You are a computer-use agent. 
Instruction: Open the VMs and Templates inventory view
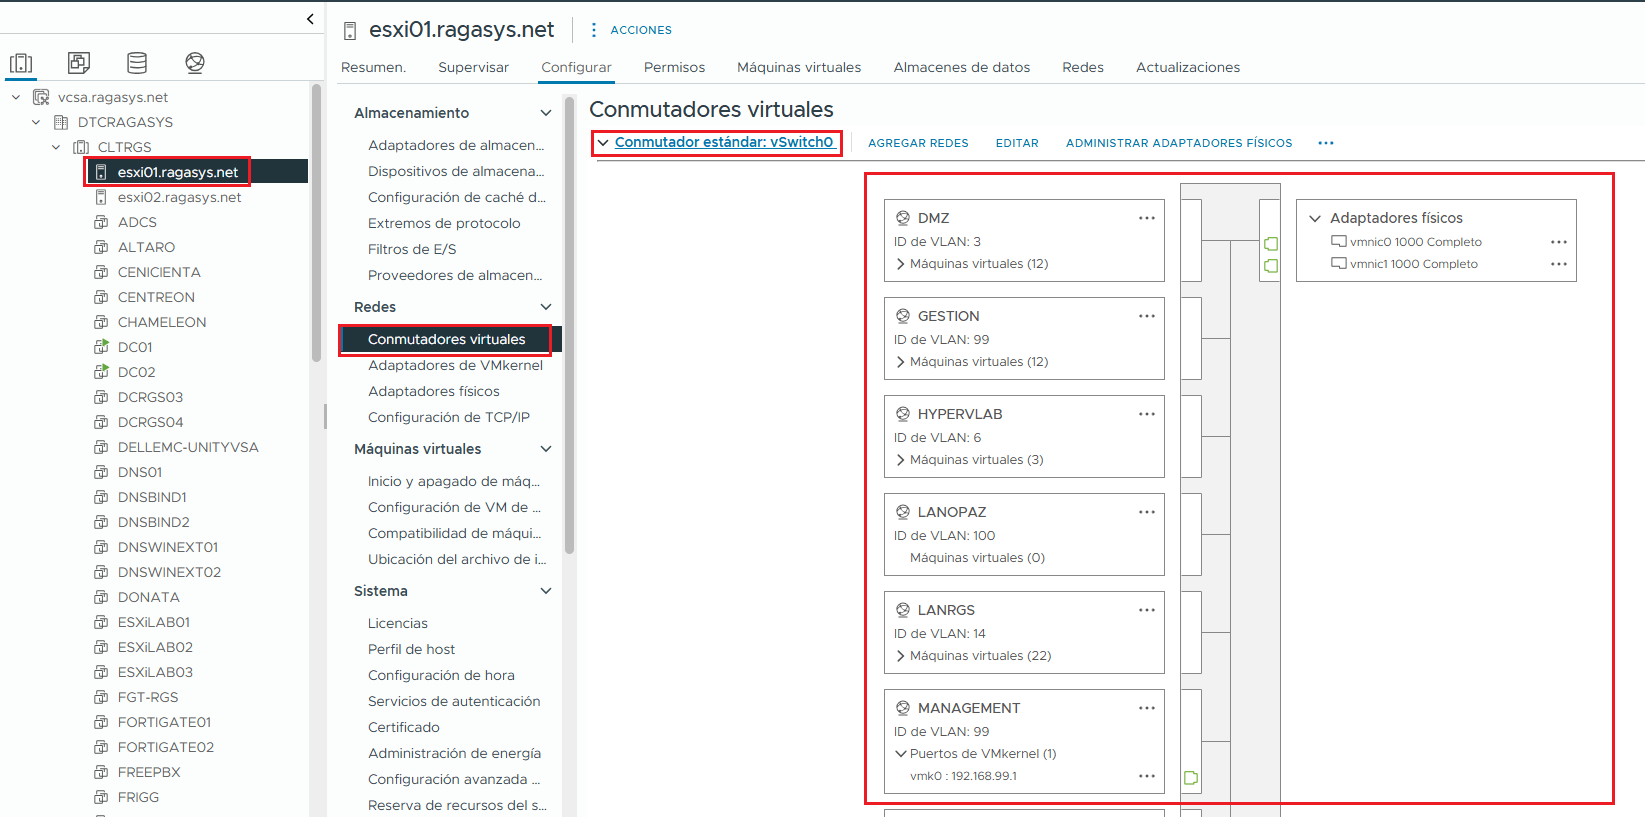(79, 63)
